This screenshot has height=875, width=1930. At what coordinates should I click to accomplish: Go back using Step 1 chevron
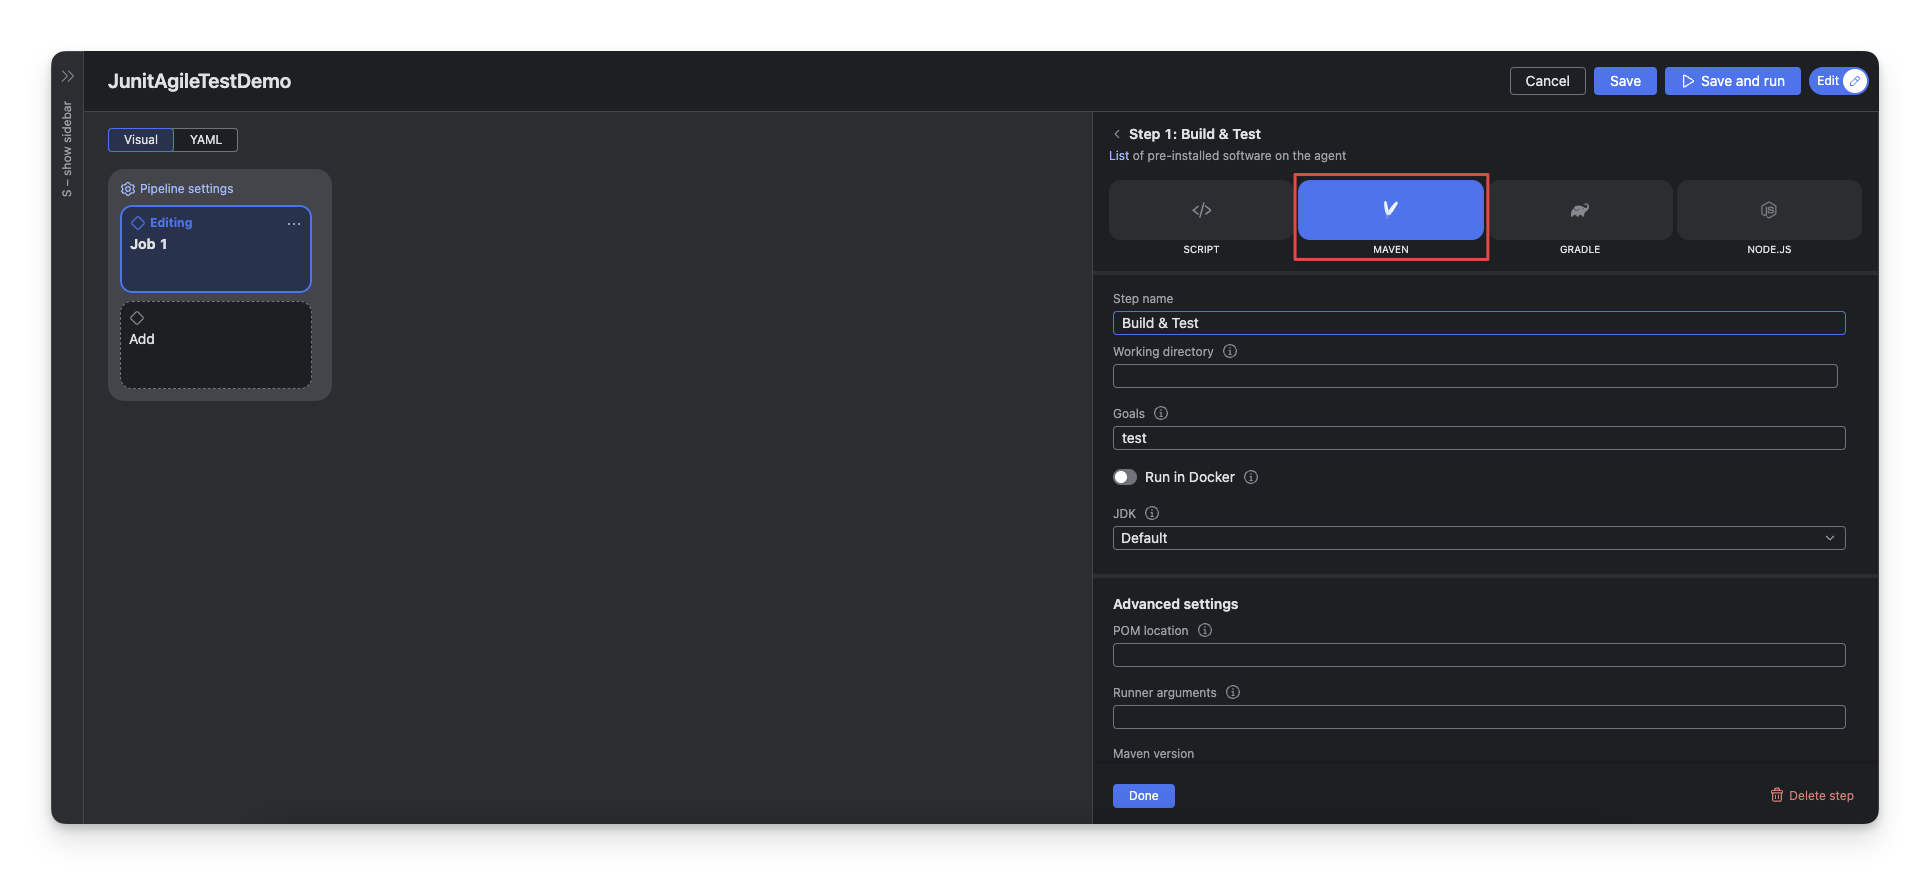pos(1117,134)
